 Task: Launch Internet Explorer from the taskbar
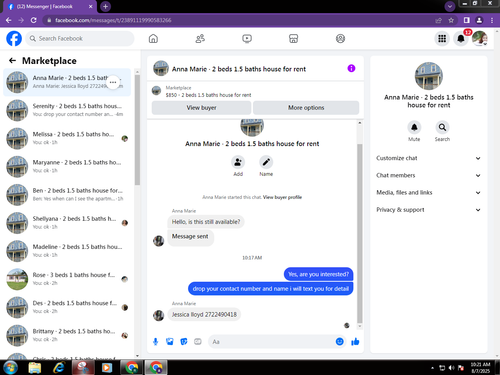tap(59, 368)
